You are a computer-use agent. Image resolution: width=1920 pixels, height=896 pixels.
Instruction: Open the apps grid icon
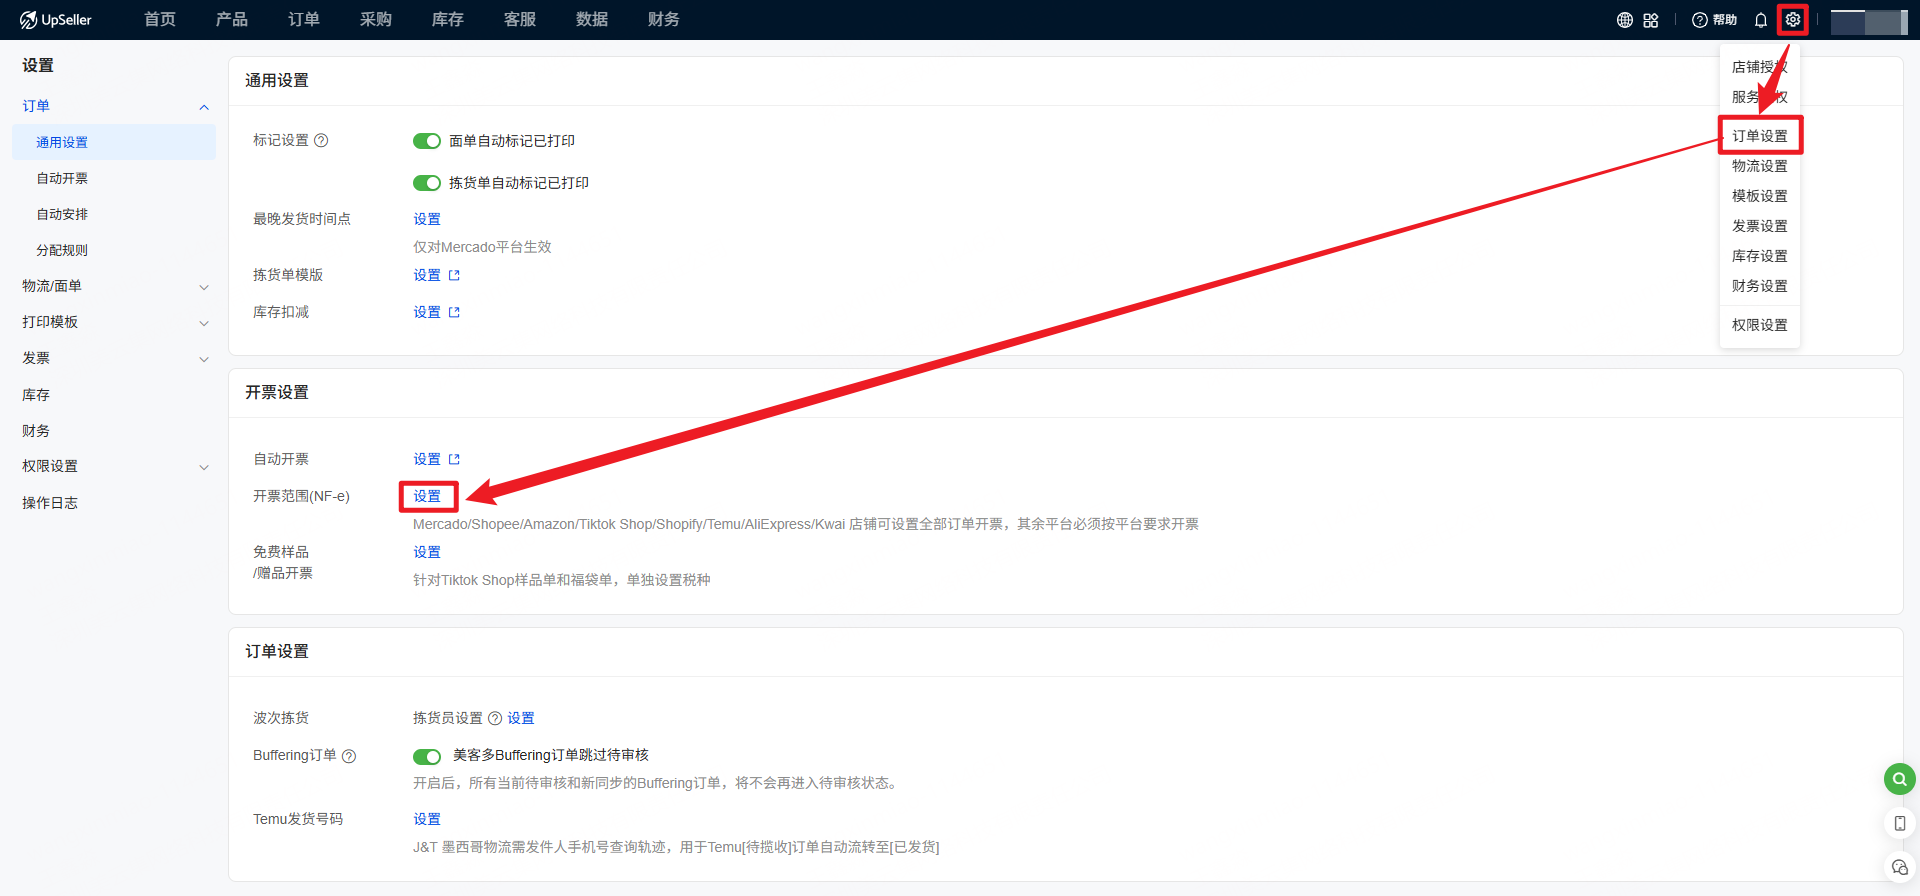pyautogui.click(x=1650, y=20)
